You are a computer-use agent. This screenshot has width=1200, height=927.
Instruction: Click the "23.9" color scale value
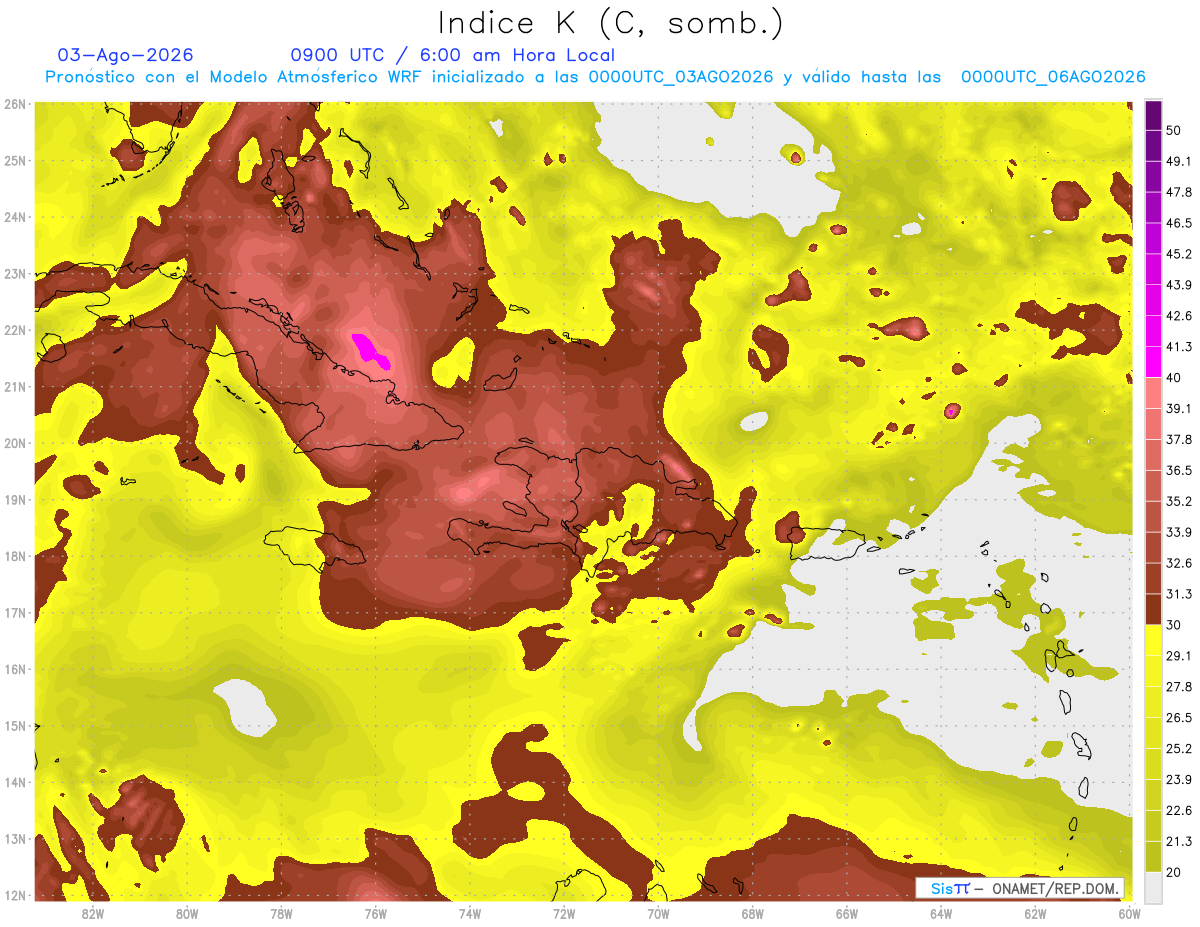coord(1179,780)
